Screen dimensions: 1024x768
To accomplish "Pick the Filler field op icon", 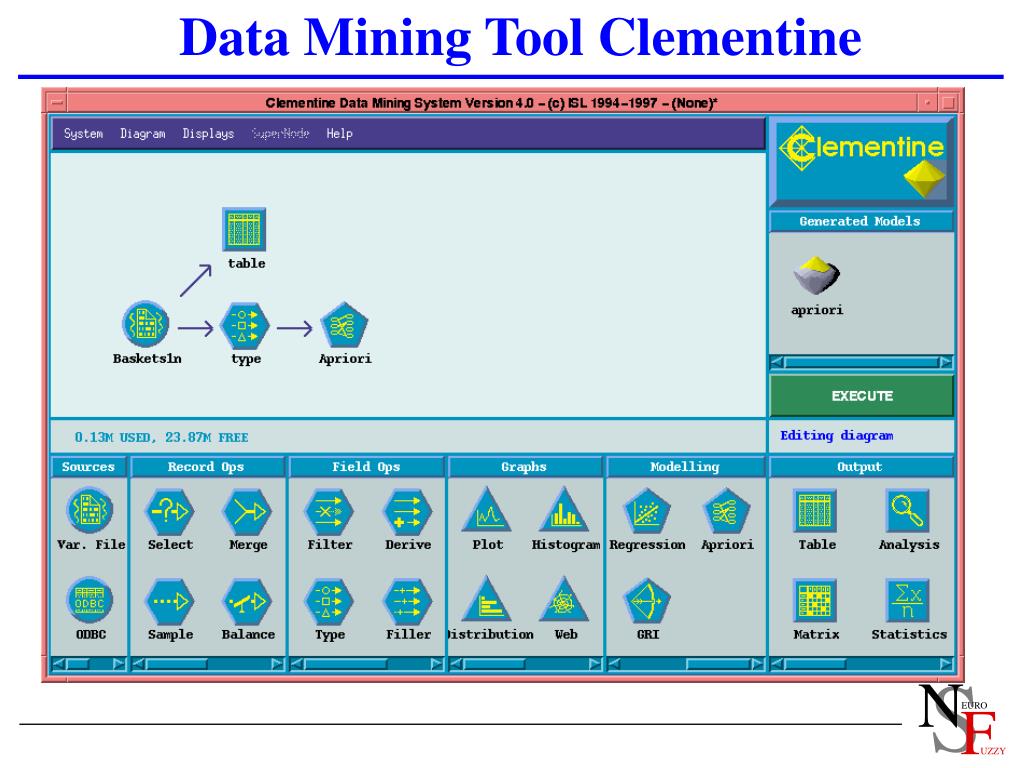I will [x=408, y=601].
